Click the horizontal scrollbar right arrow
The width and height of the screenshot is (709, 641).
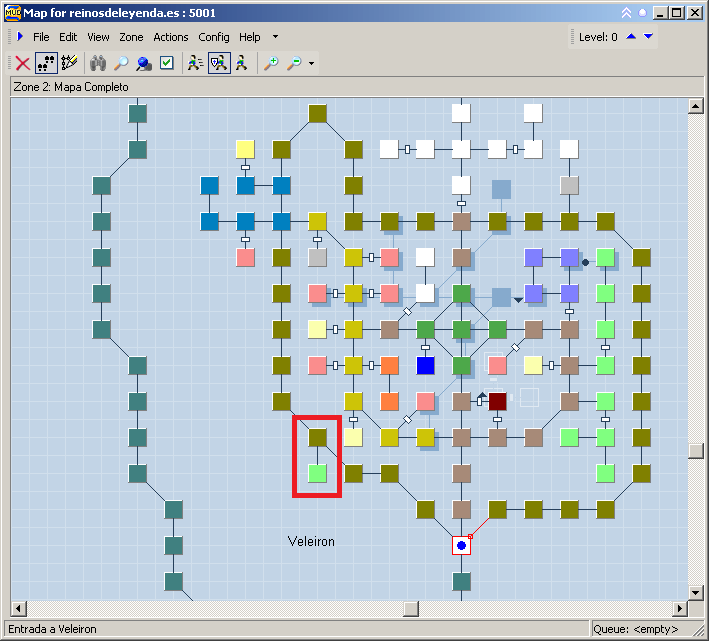coord(680,608)
